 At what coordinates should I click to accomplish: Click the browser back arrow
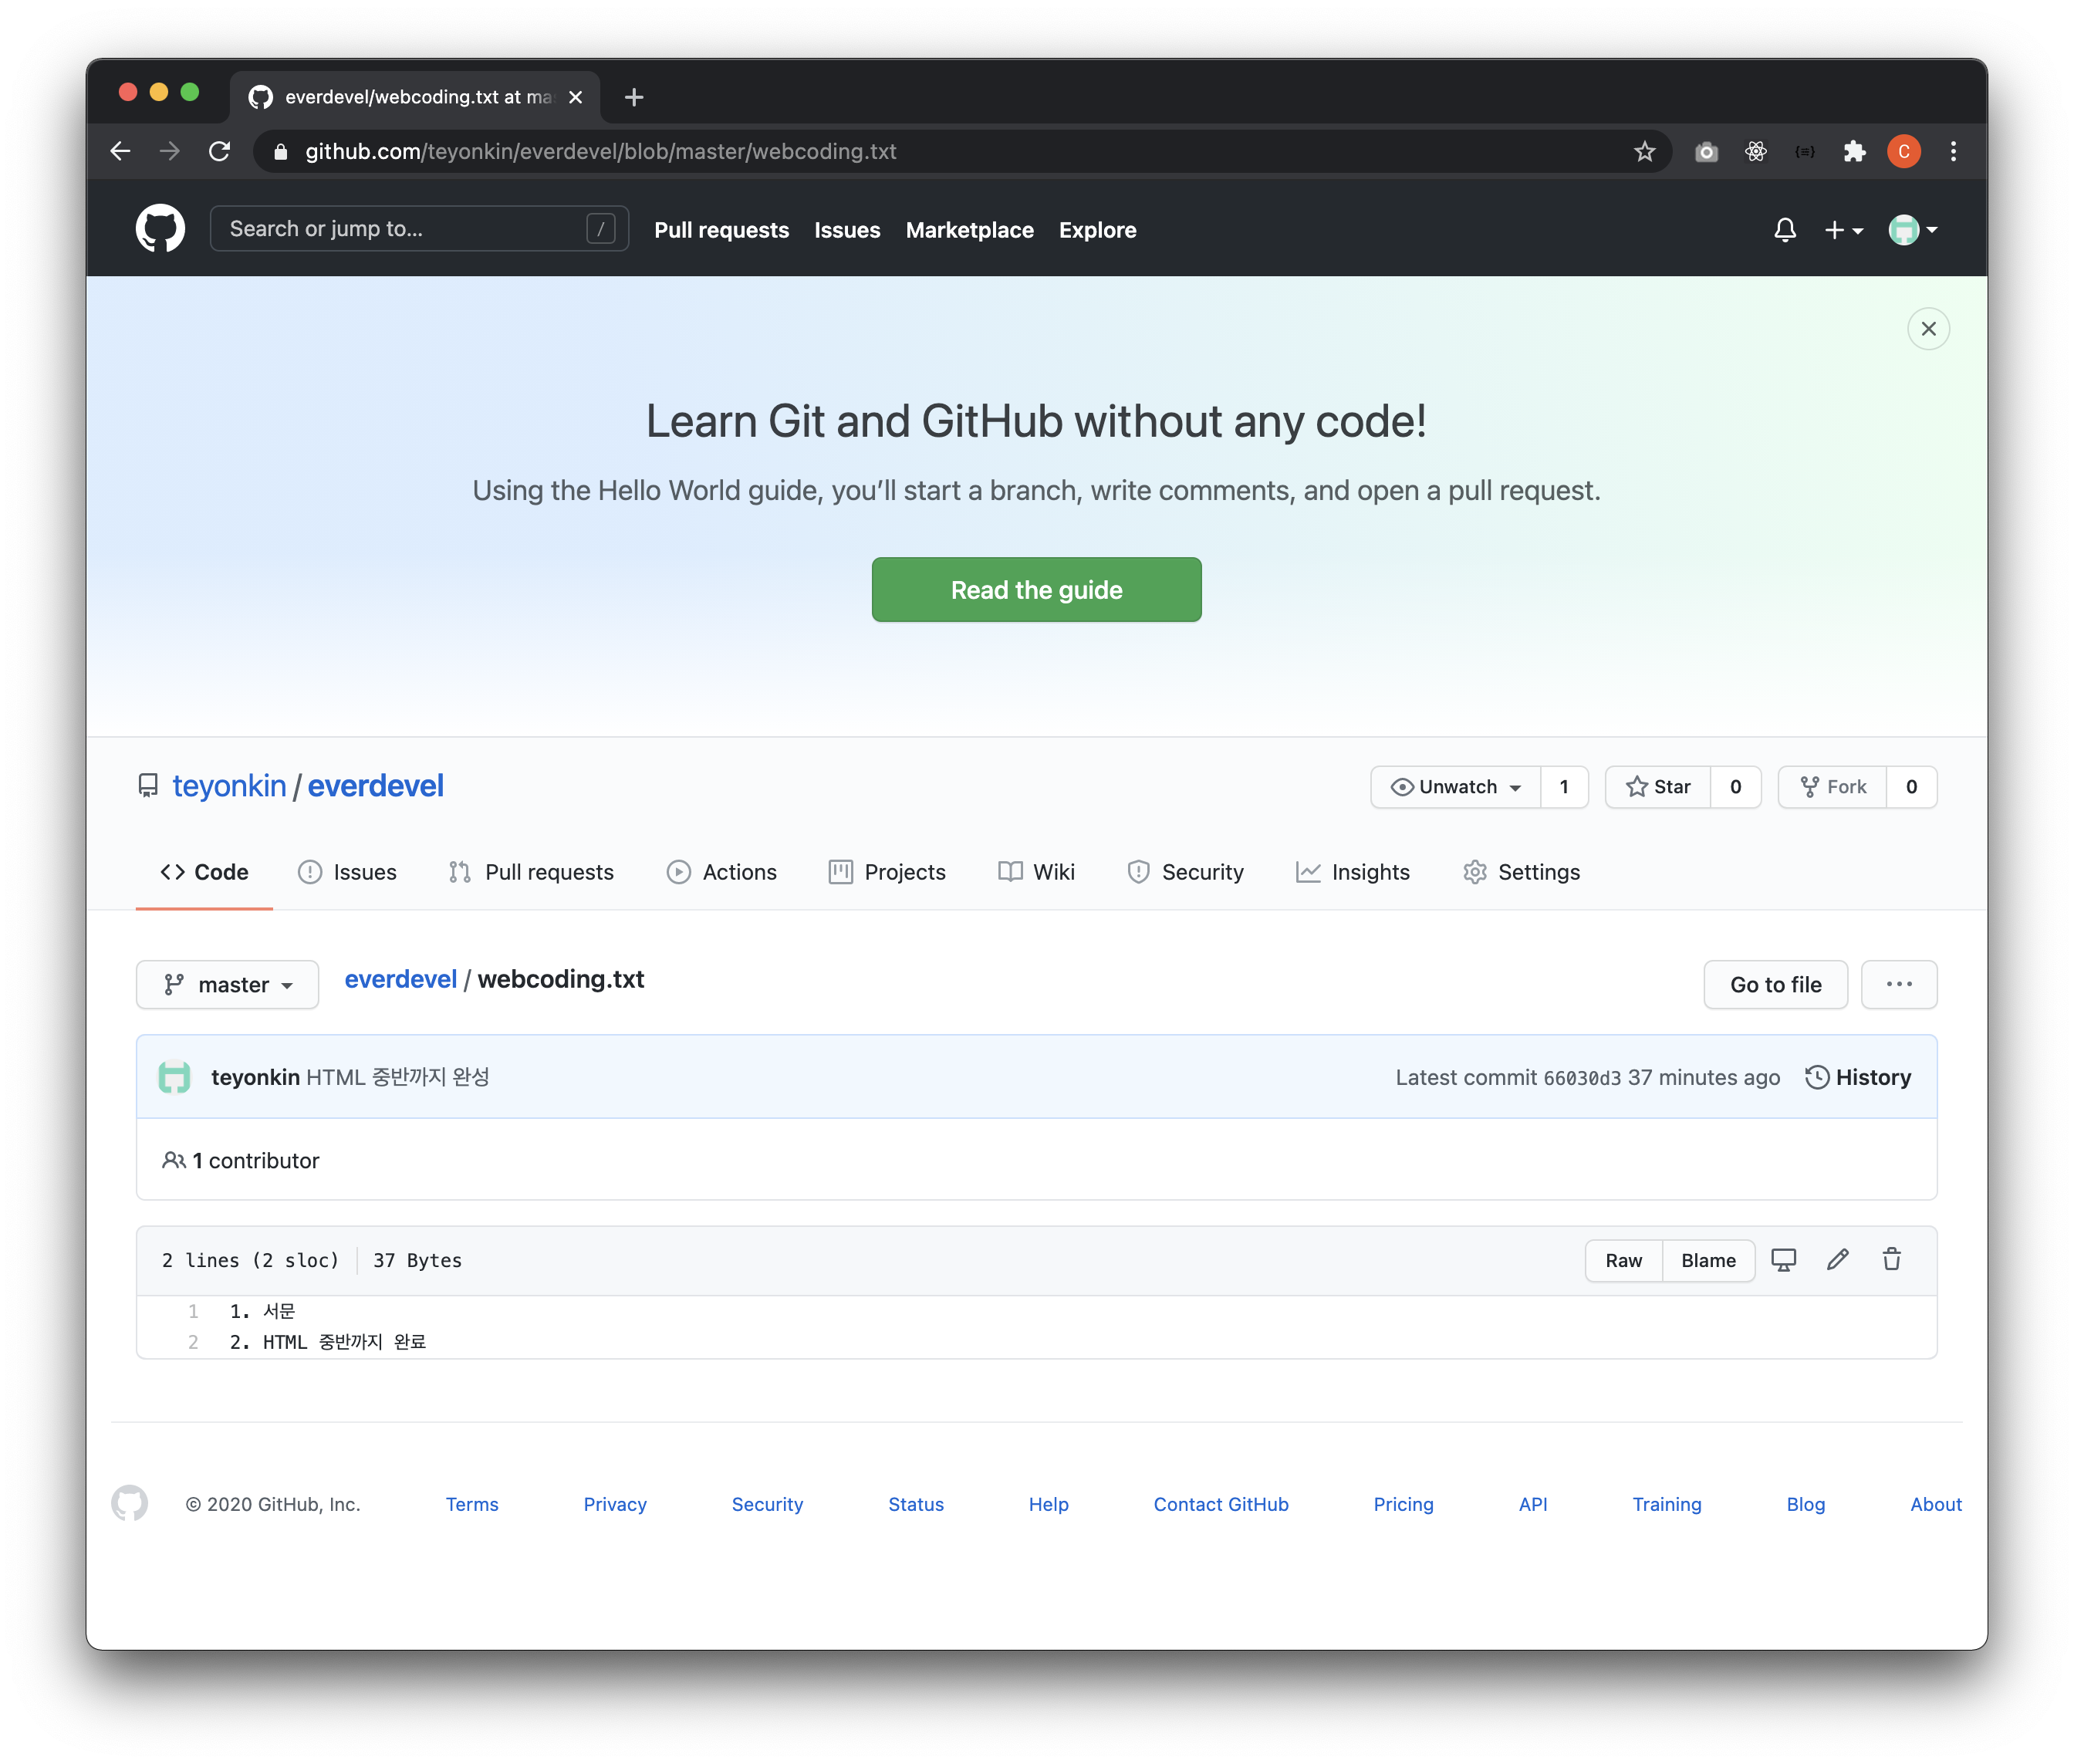pos(120,151)
